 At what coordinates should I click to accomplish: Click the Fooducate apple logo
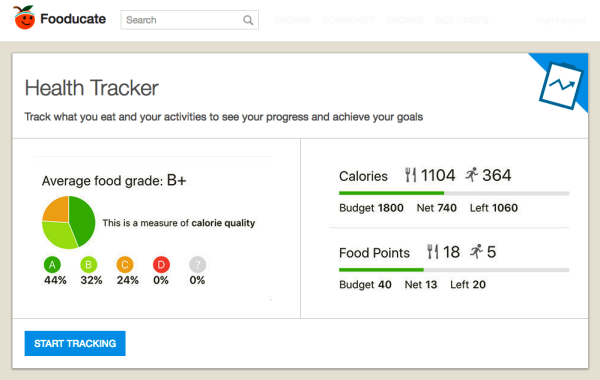click(24, 18)
